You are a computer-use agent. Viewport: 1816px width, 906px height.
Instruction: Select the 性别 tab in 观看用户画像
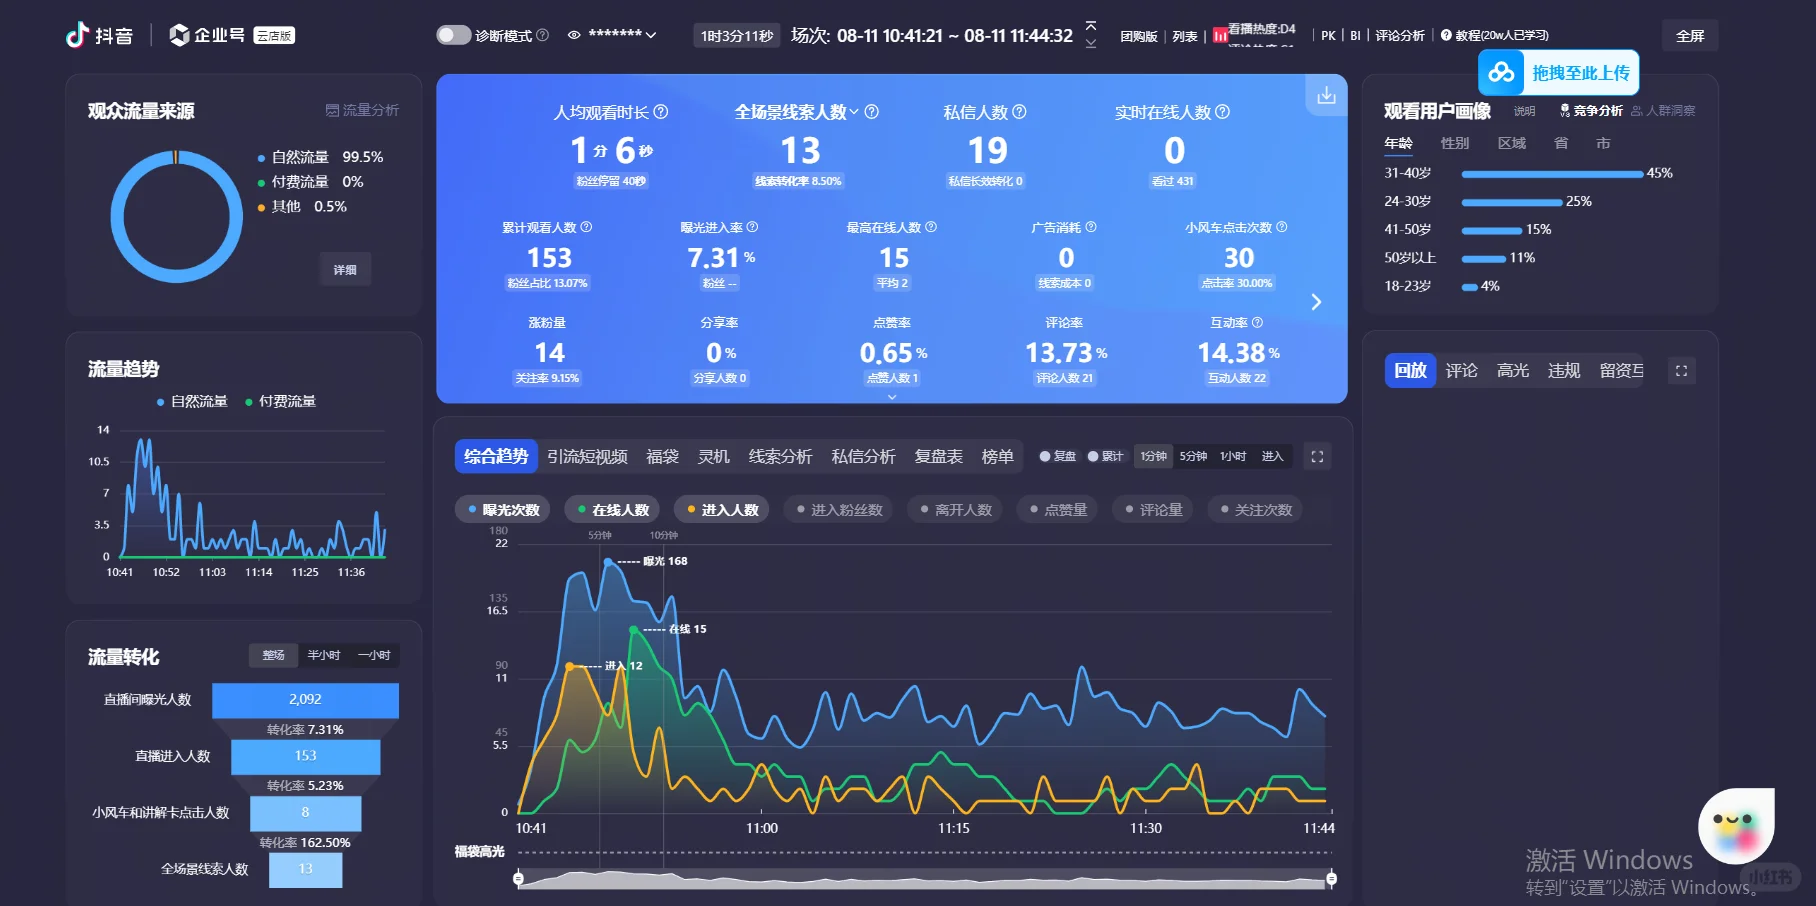[x=1455, y=144]
